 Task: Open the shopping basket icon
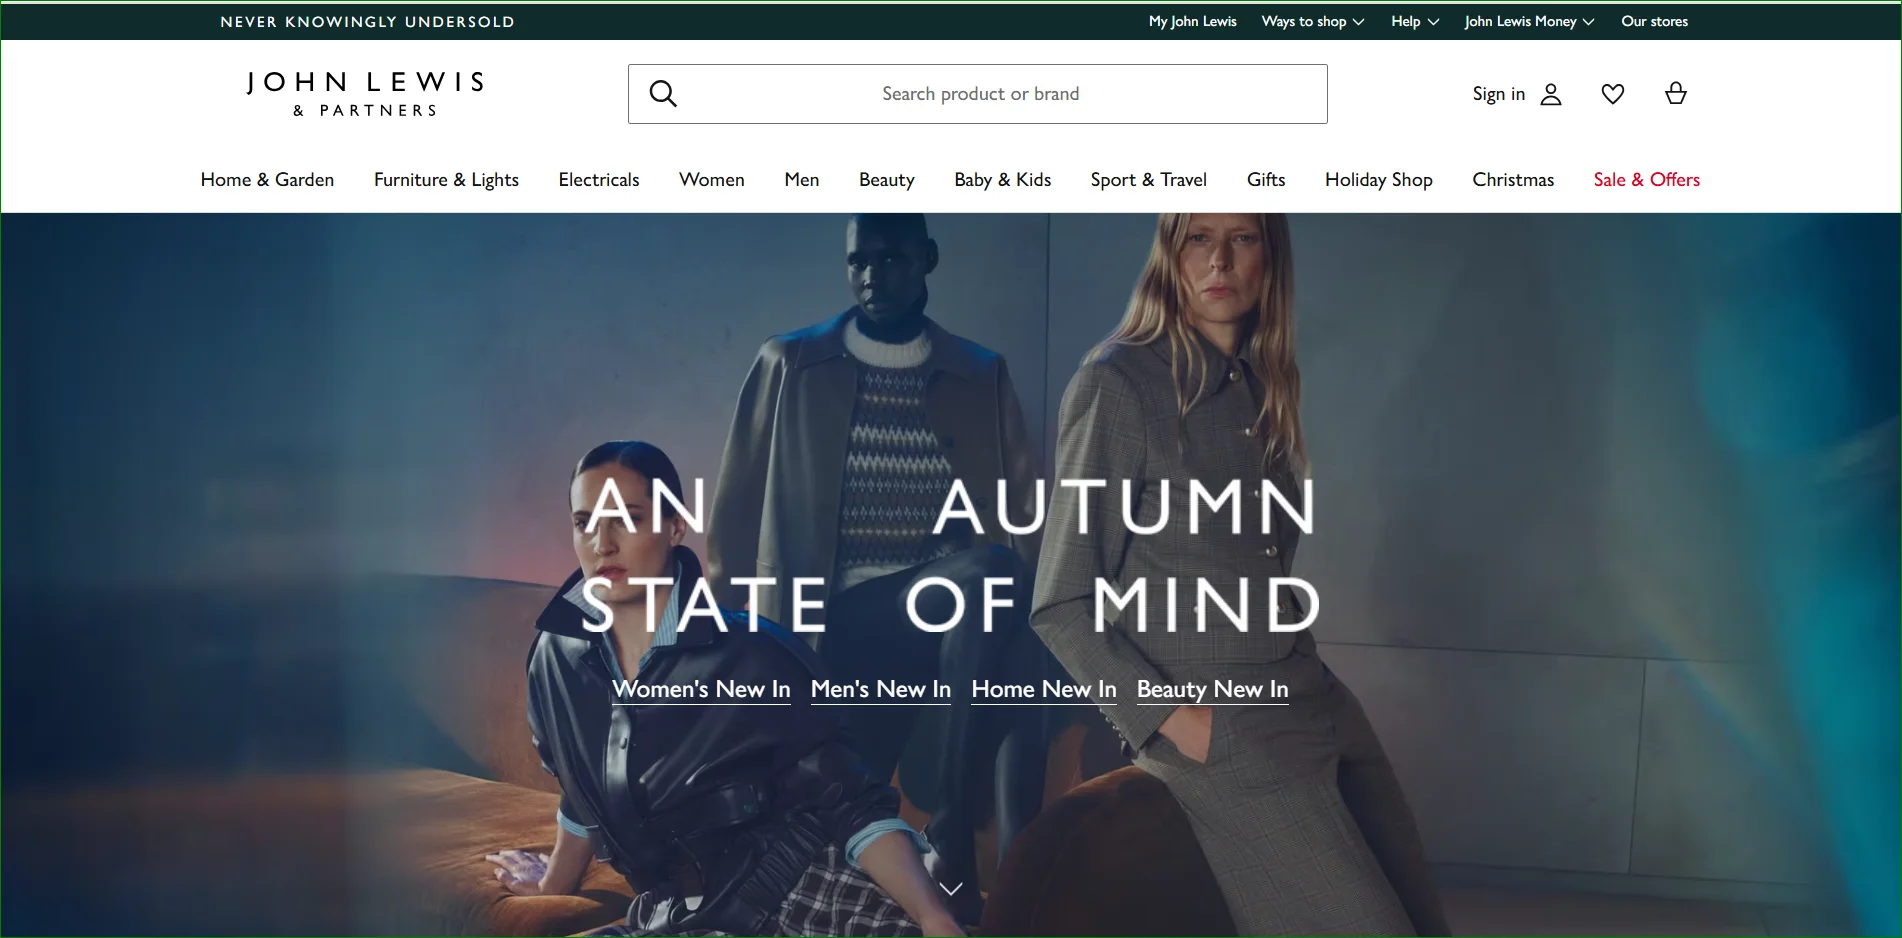[x=1675, y=94]
